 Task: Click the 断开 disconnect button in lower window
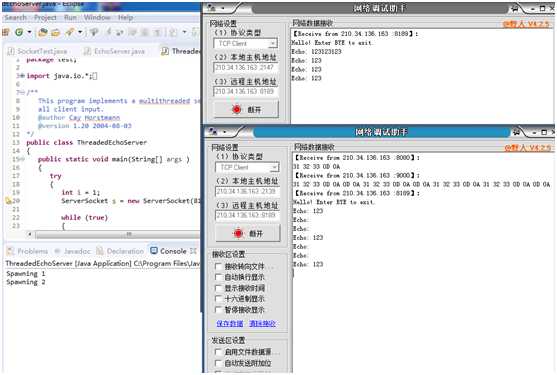[248, 234]
